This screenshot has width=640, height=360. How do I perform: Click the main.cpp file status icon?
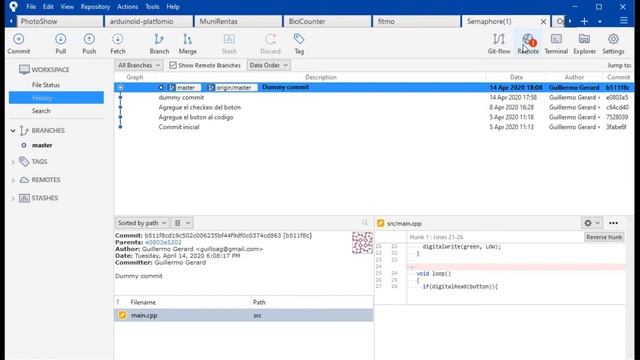tap(122, 315)
